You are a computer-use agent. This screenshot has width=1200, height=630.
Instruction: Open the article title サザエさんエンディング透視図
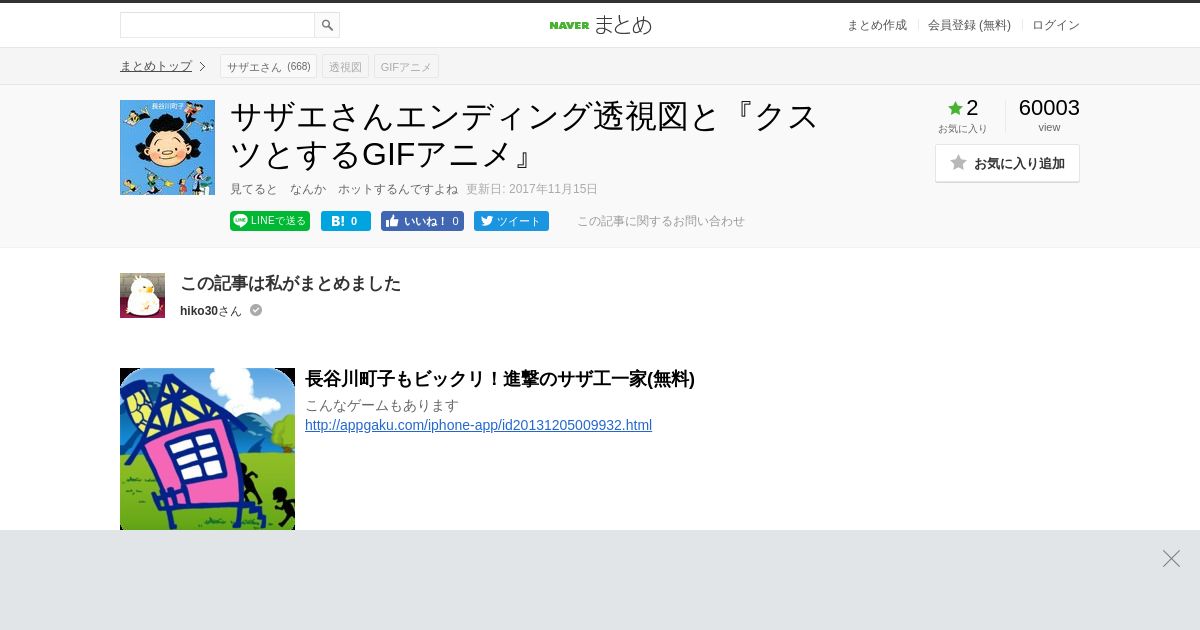(x=525, y=135)
